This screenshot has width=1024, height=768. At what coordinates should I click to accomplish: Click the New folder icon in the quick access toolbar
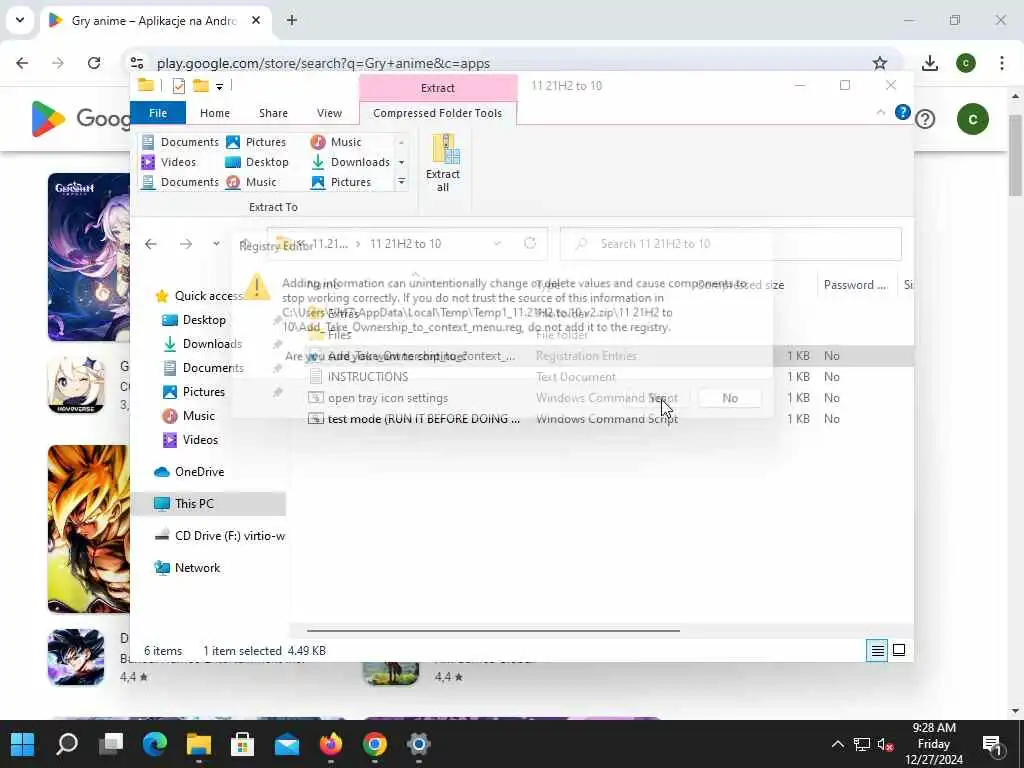[x=200, y=86]
